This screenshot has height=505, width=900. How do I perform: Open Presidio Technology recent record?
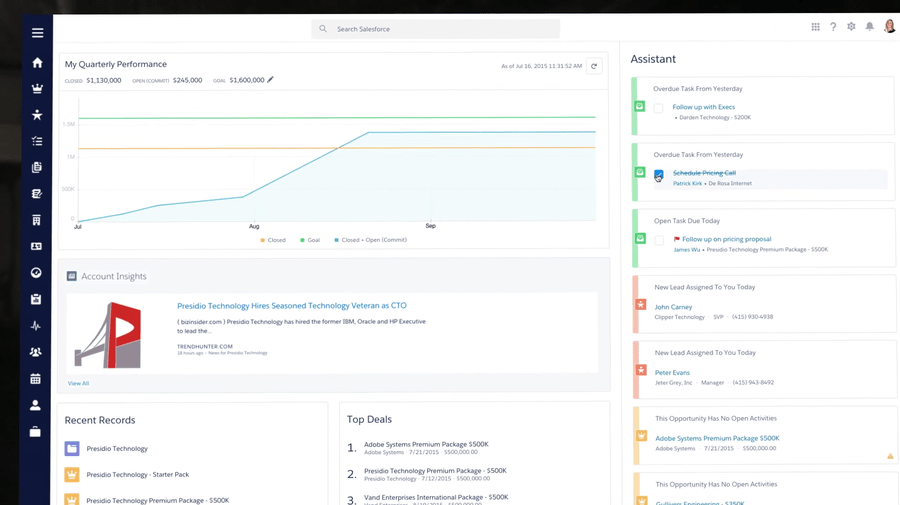point(117,448)
